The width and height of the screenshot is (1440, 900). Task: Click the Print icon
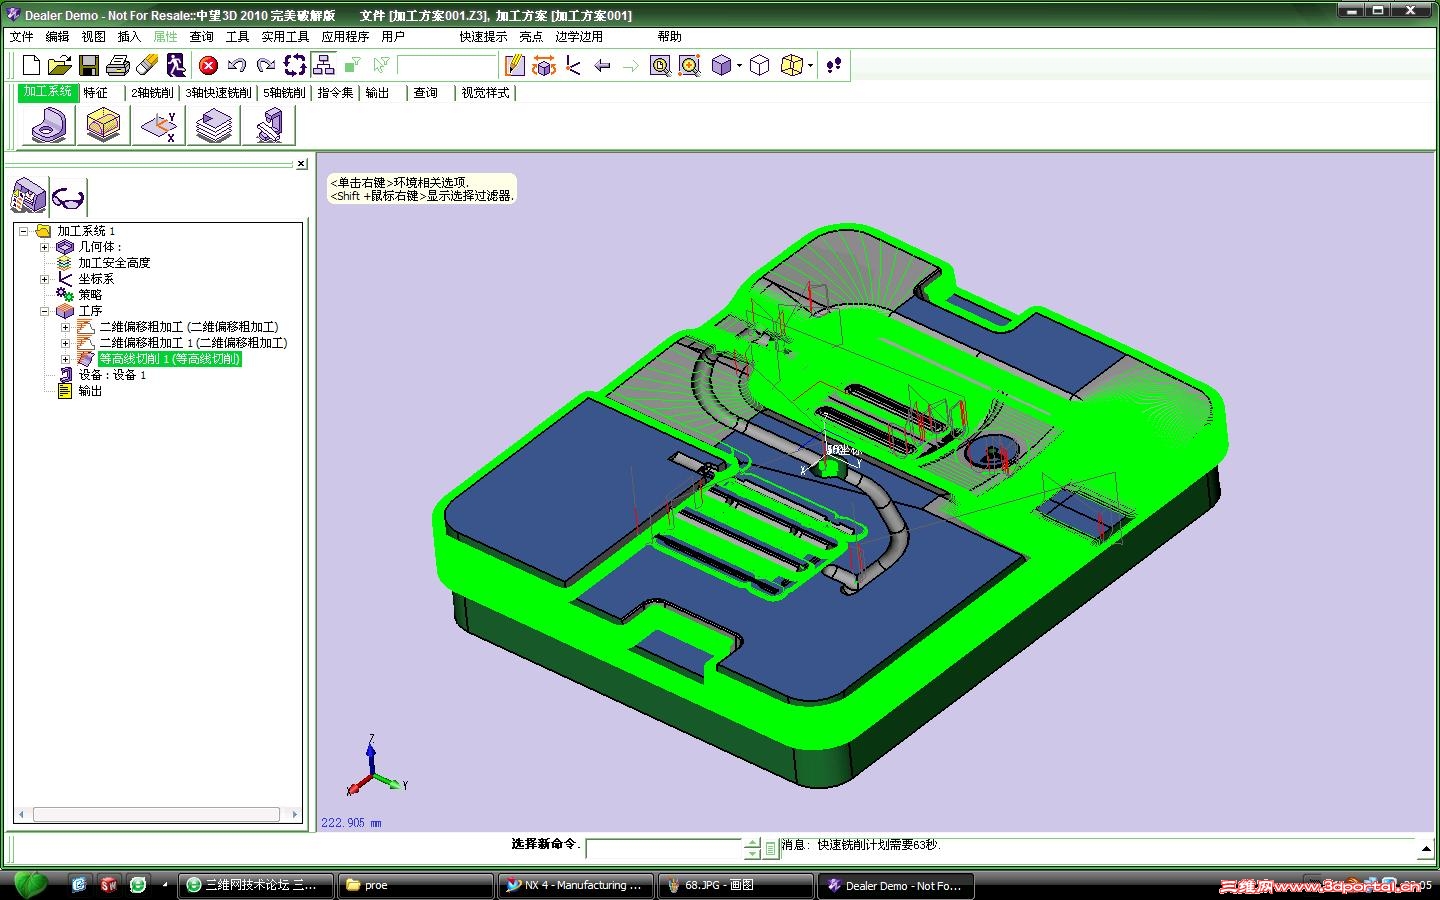coord(118,66)
